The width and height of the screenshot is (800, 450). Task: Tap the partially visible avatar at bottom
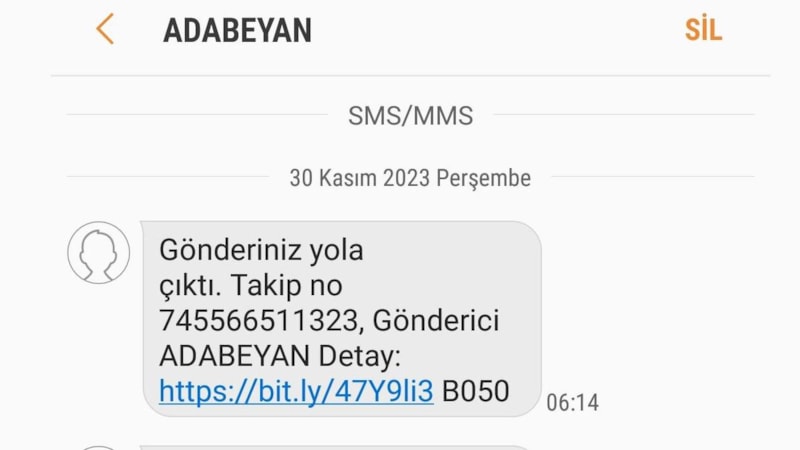click(x=98, y=448)
